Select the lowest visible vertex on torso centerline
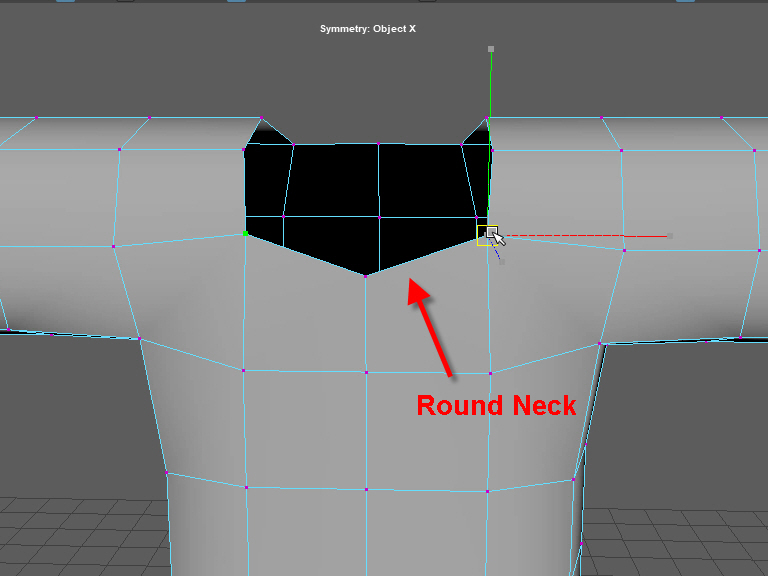The image size is (768, 576). point(366,489)
